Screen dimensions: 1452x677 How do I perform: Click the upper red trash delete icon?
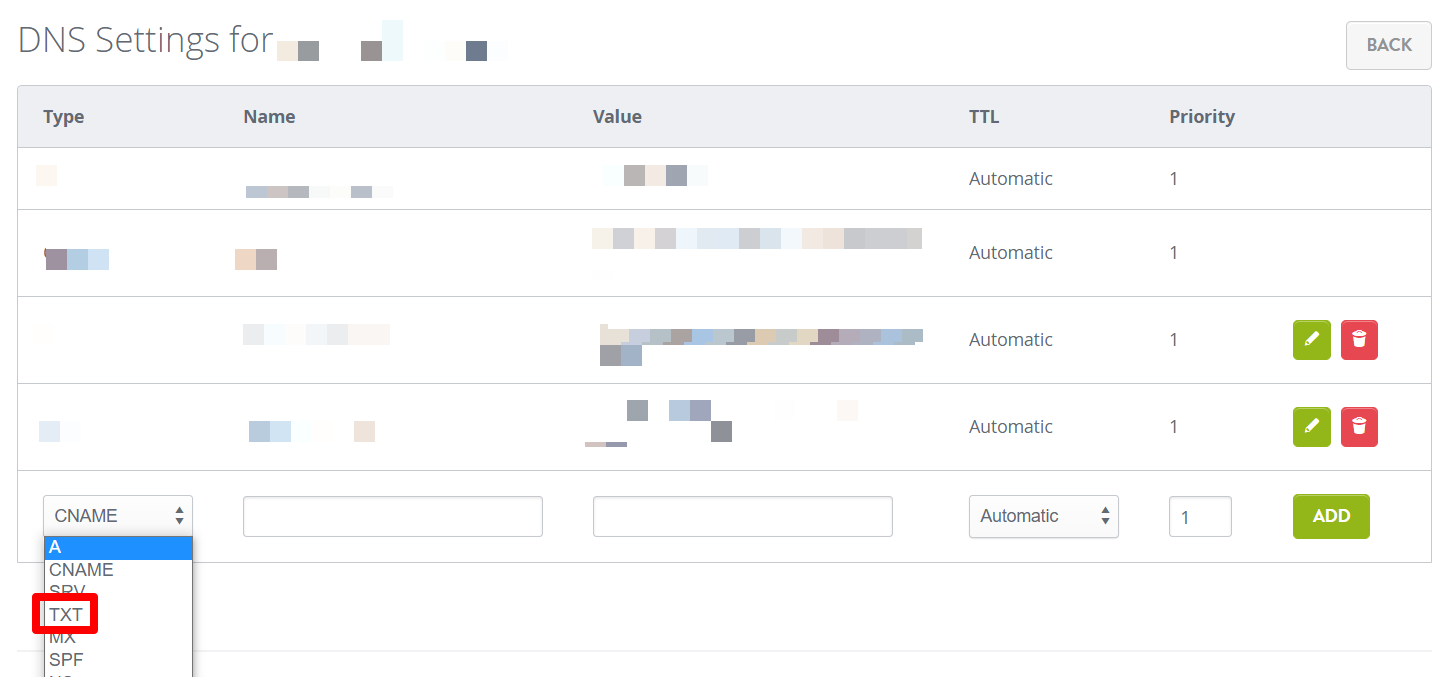[1358, 340]
